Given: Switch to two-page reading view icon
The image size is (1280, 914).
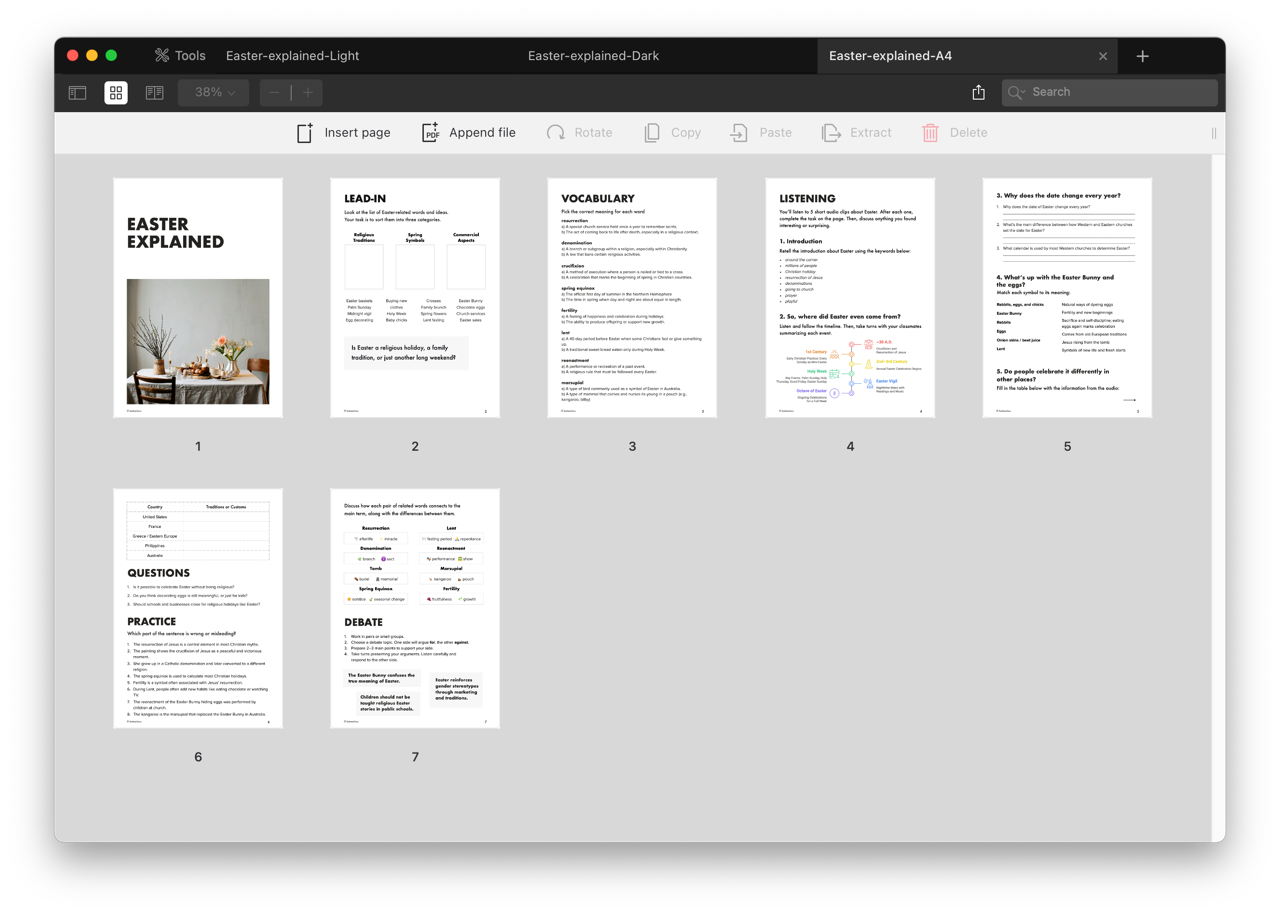Looking at the screenshot, I should (x=153, y=91).
